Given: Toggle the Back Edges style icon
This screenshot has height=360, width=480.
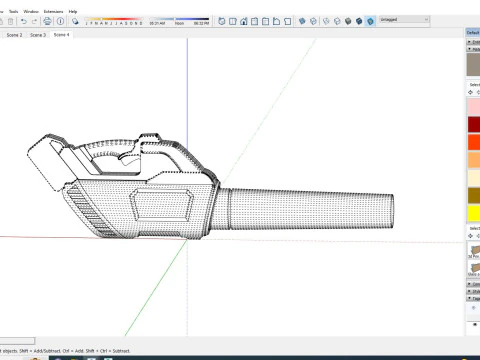Looking at the screenshot, I should pyautogui.click(x=313, y=21).
